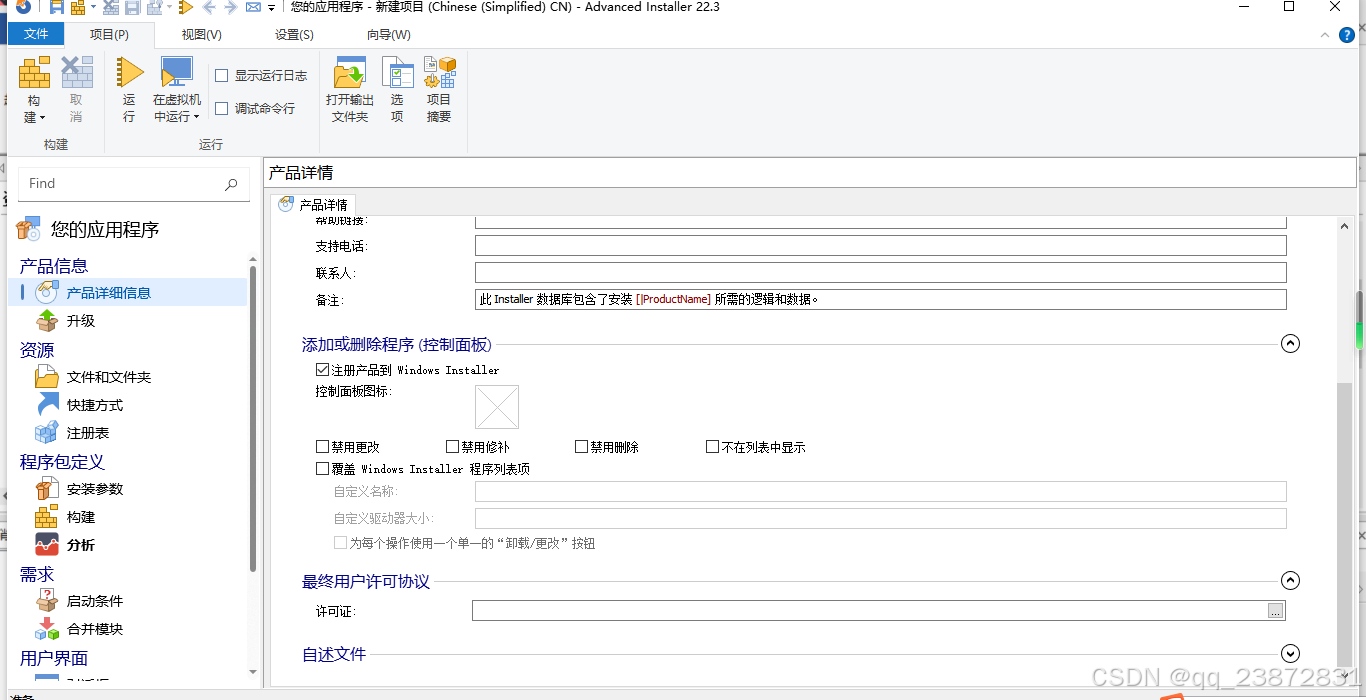Click the Back arrow in quick access toolbar
The height and width of the screenshot is (700, 1366).
click(208, 7)
